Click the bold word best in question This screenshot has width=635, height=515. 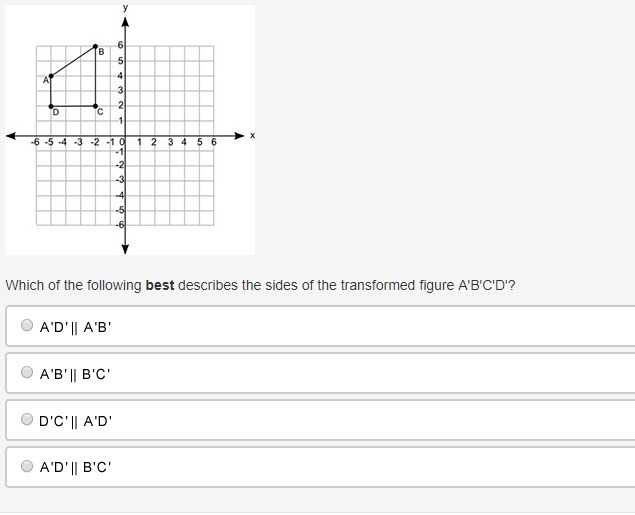point(160,285)
